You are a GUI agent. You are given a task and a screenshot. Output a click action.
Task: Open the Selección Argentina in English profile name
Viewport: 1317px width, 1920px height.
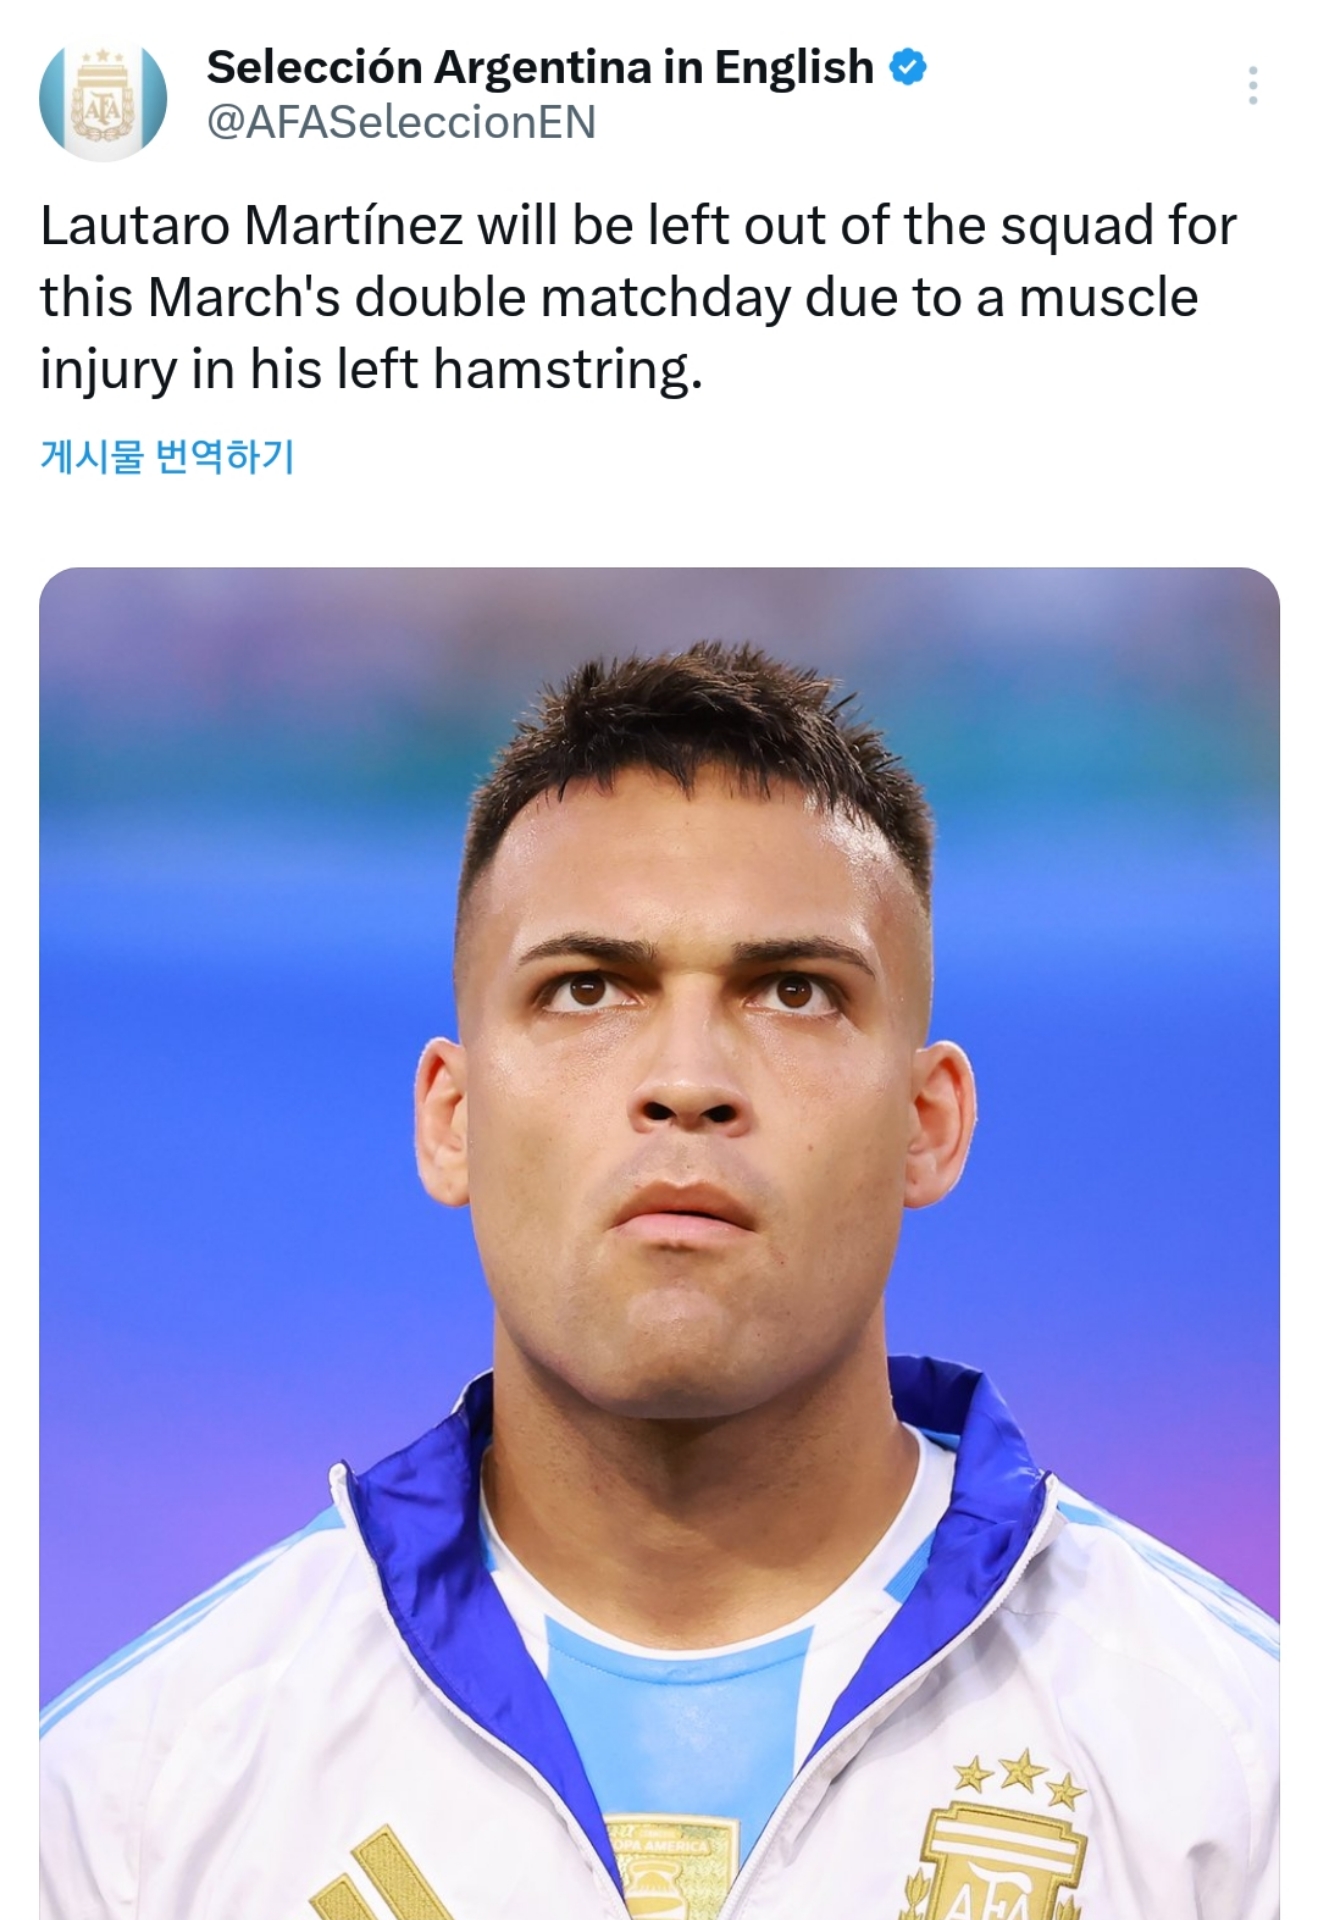[540, 68]
